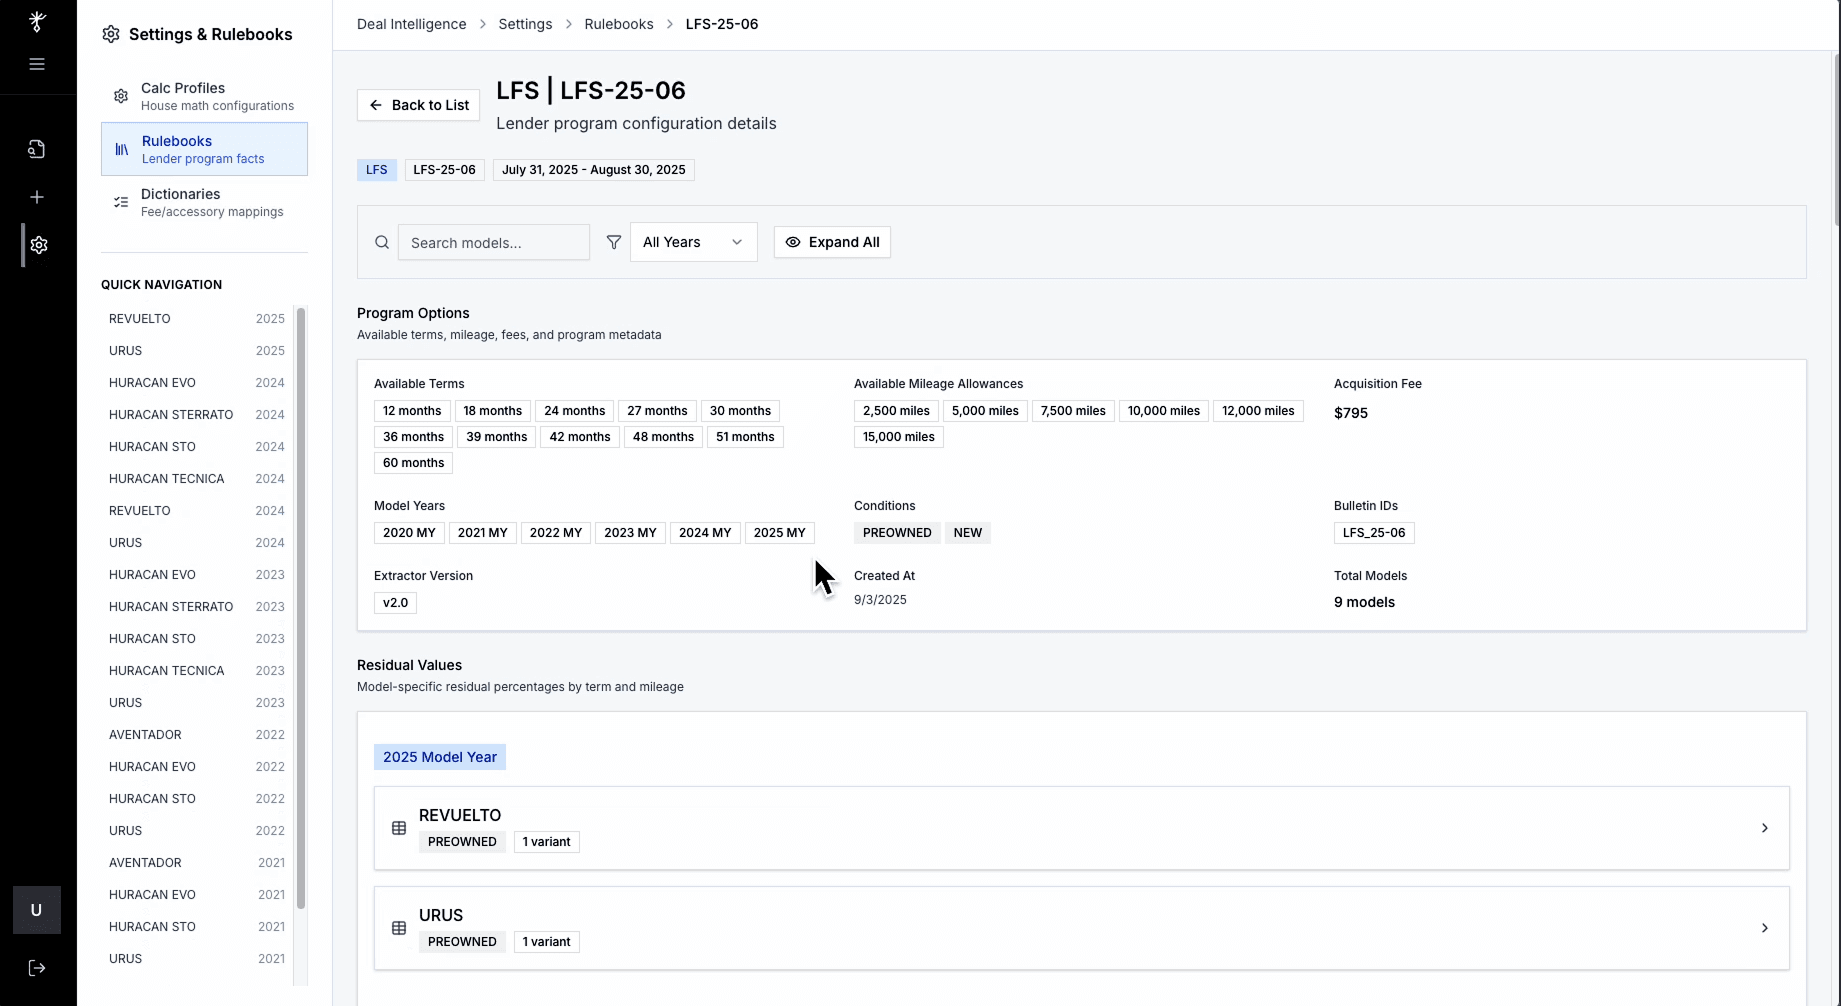The image size is (1841, 1006).
Task: Click the logout icon at bottom left
Action: coord(37,968)
